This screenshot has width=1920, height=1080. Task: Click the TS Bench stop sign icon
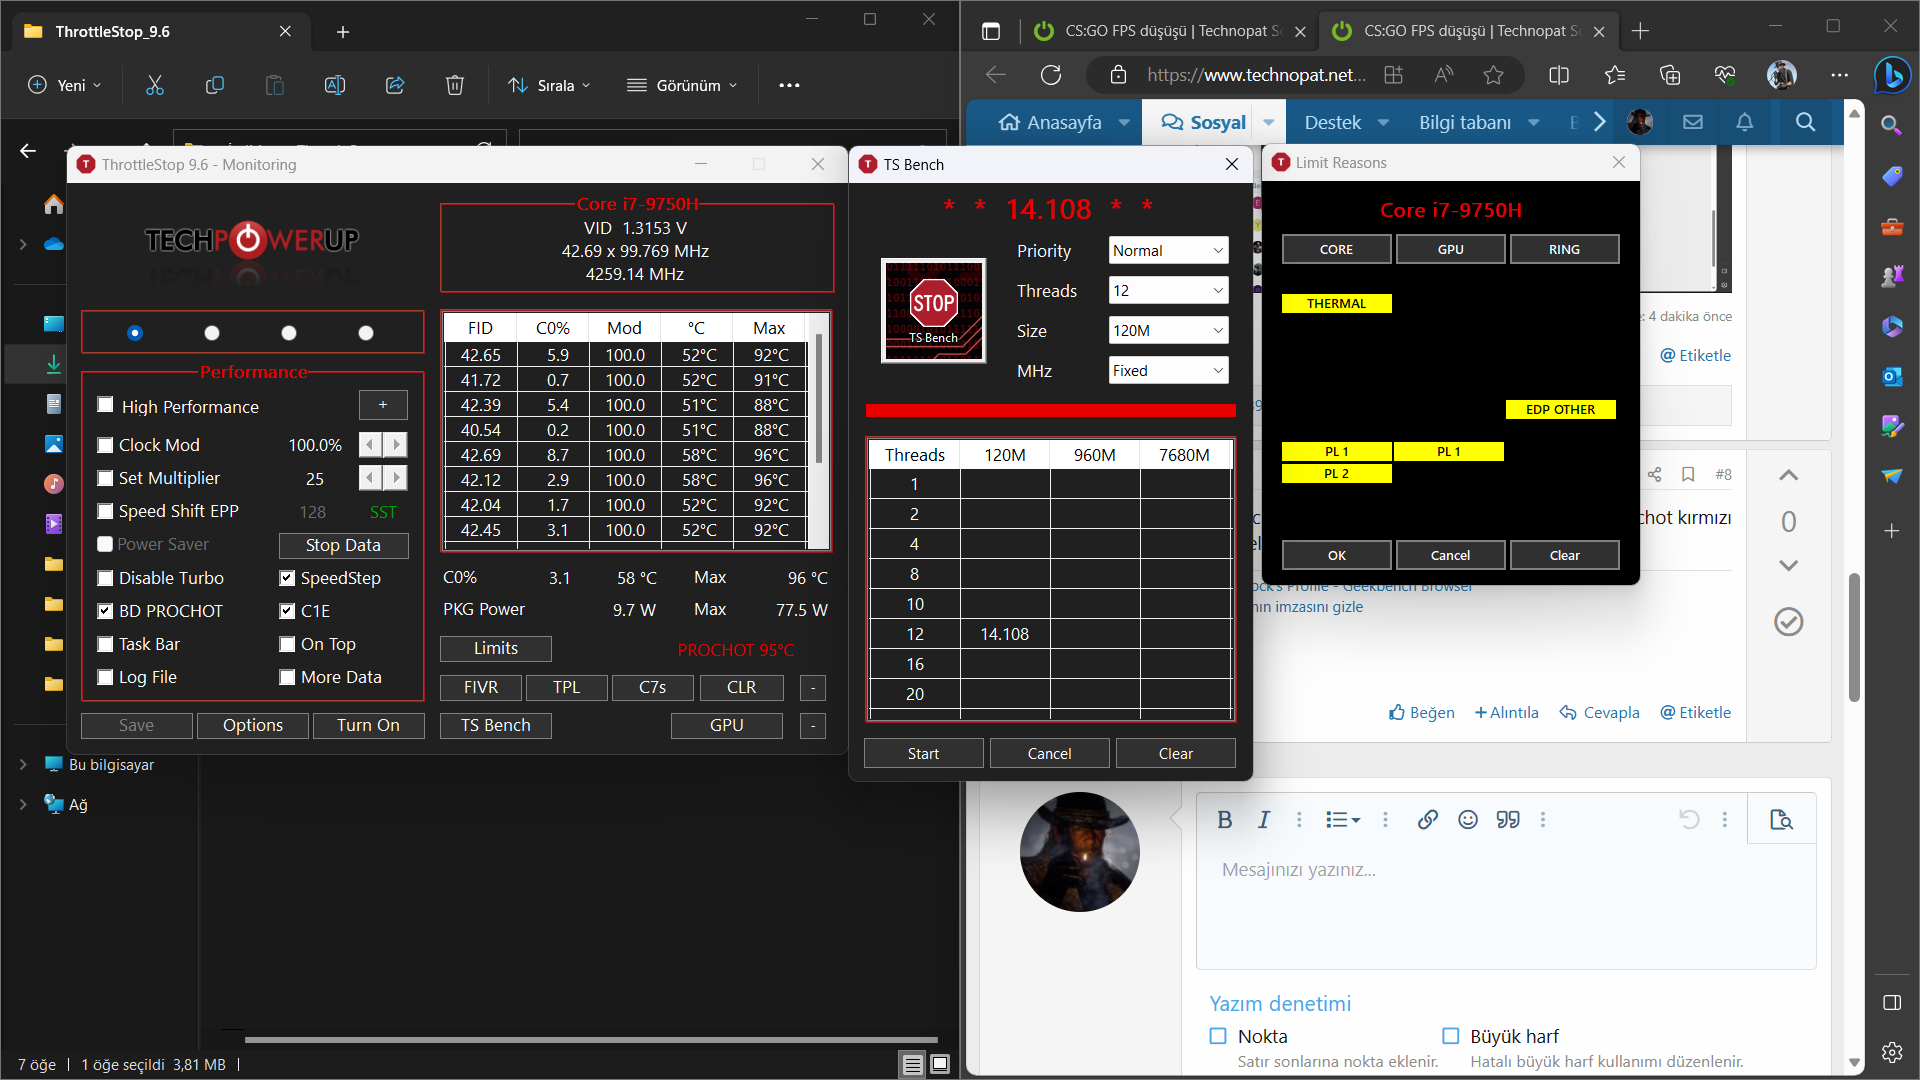pos(933,310)
